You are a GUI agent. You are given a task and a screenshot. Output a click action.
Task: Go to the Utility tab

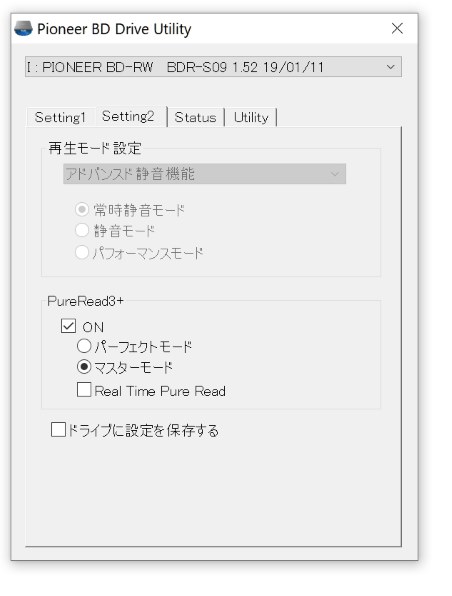coord(251,117)
